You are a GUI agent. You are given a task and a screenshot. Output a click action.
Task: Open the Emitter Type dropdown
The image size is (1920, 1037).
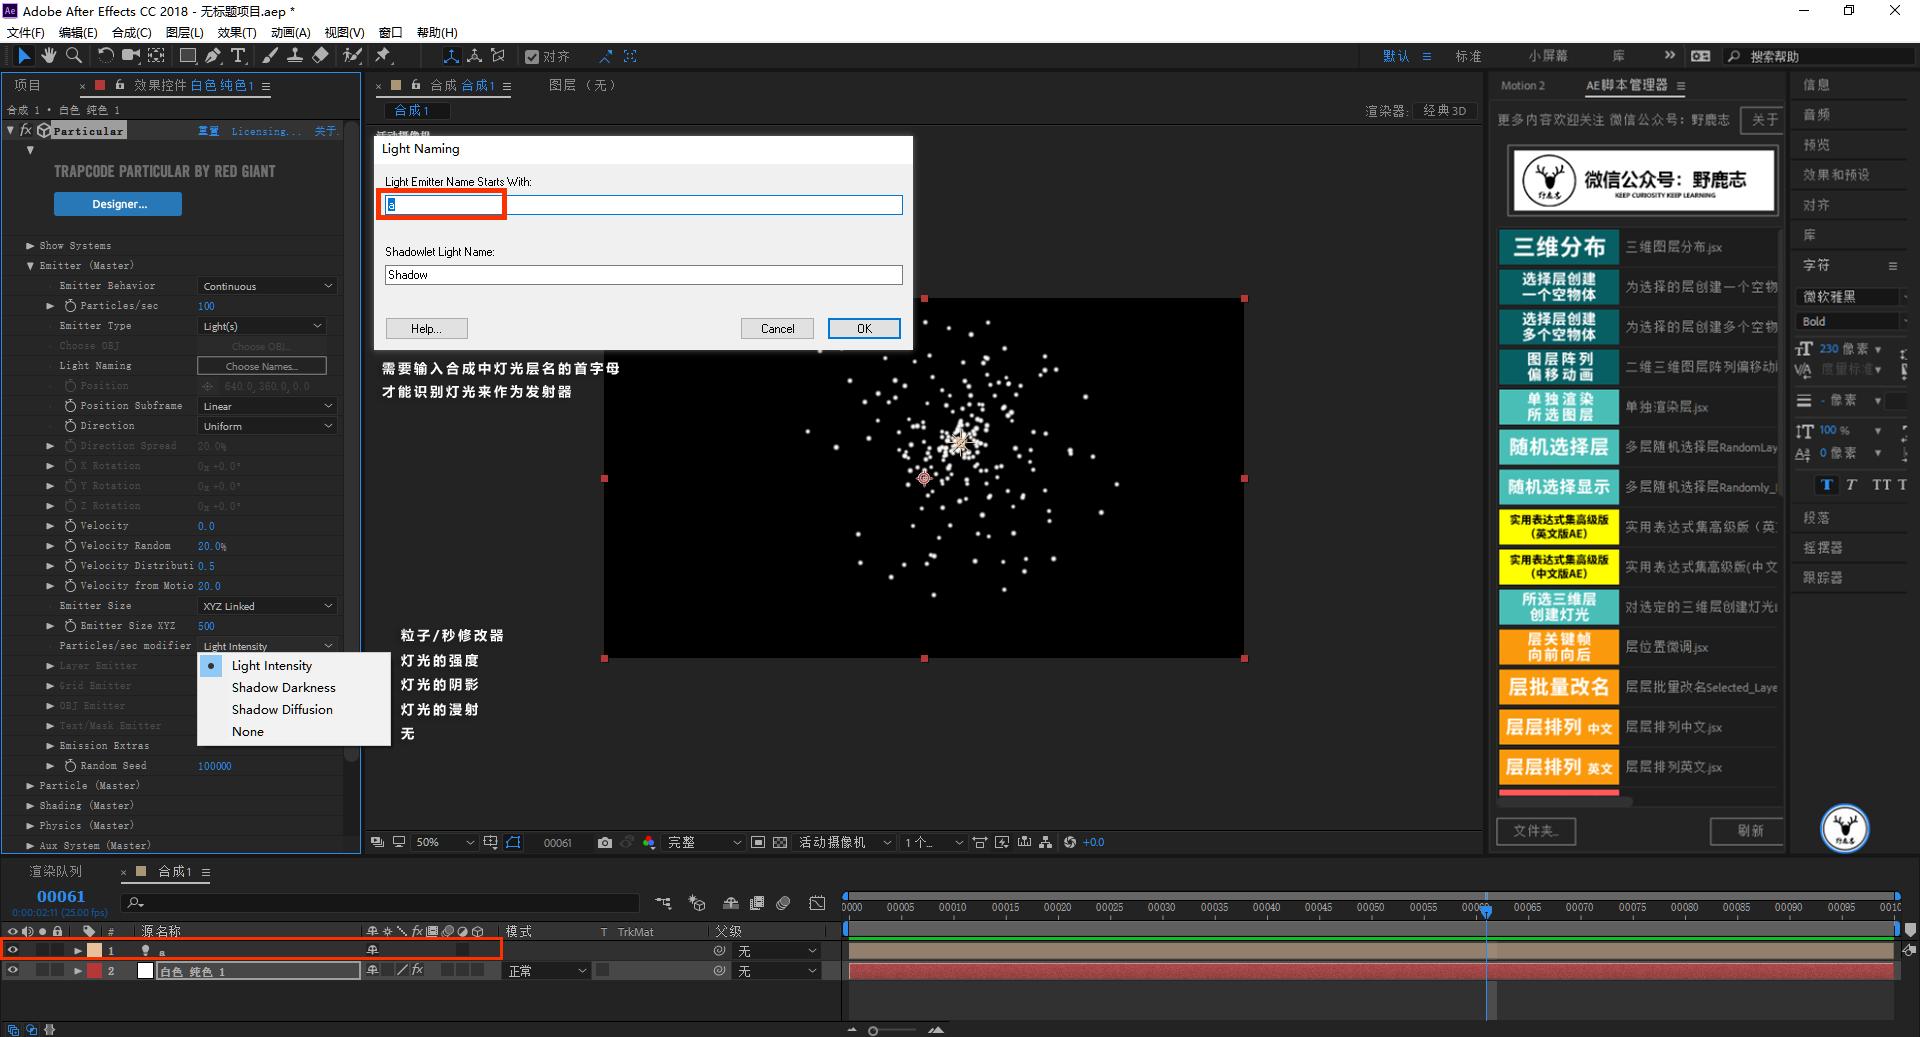(263, 326)
